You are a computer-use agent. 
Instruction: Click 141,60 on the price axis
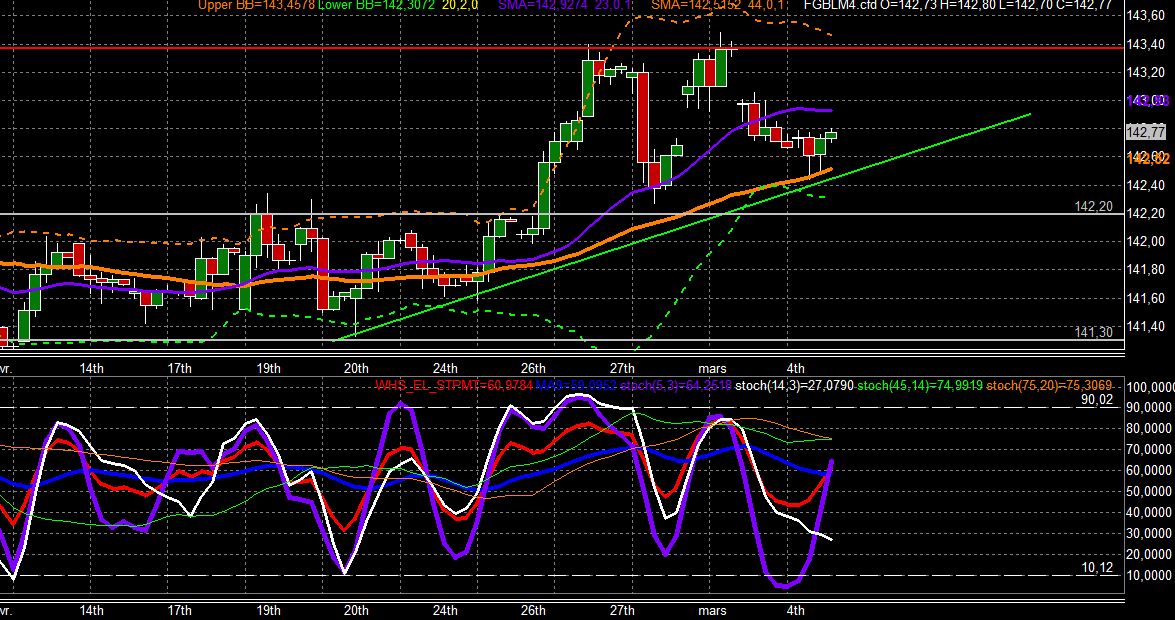[x=1146, y=298]
